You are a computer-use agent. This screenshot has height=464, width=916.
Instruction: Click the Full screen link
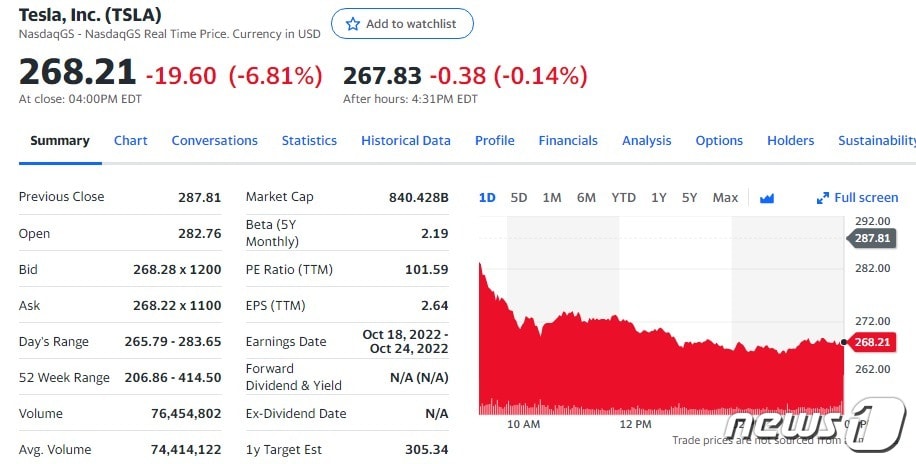[866, 198]
